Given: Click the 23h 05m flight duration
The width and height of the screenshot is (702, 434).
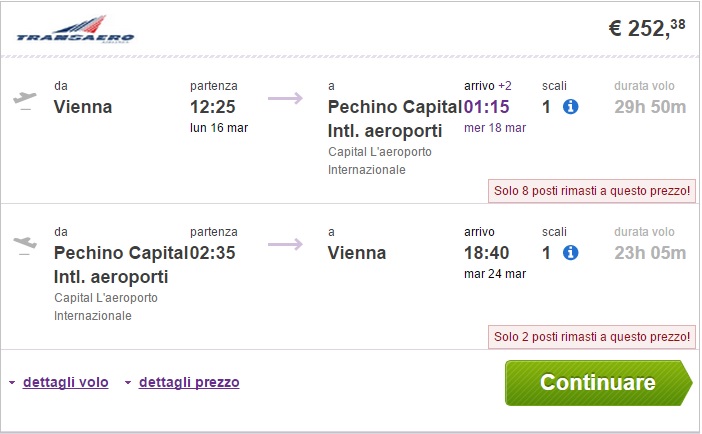Looking at the screenshot, I should (650, 253).
